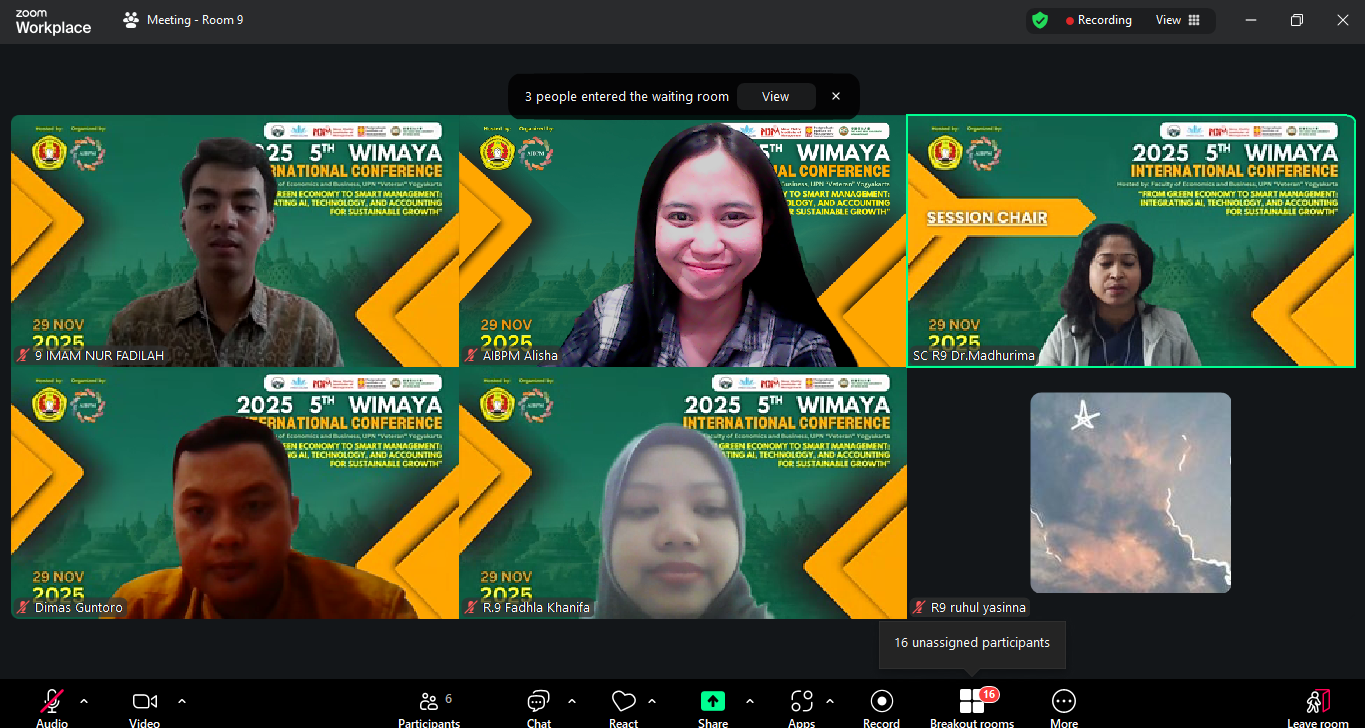The image size is (1365, 728).
Task: Expand the chevron next to Share
Action: 750,701
